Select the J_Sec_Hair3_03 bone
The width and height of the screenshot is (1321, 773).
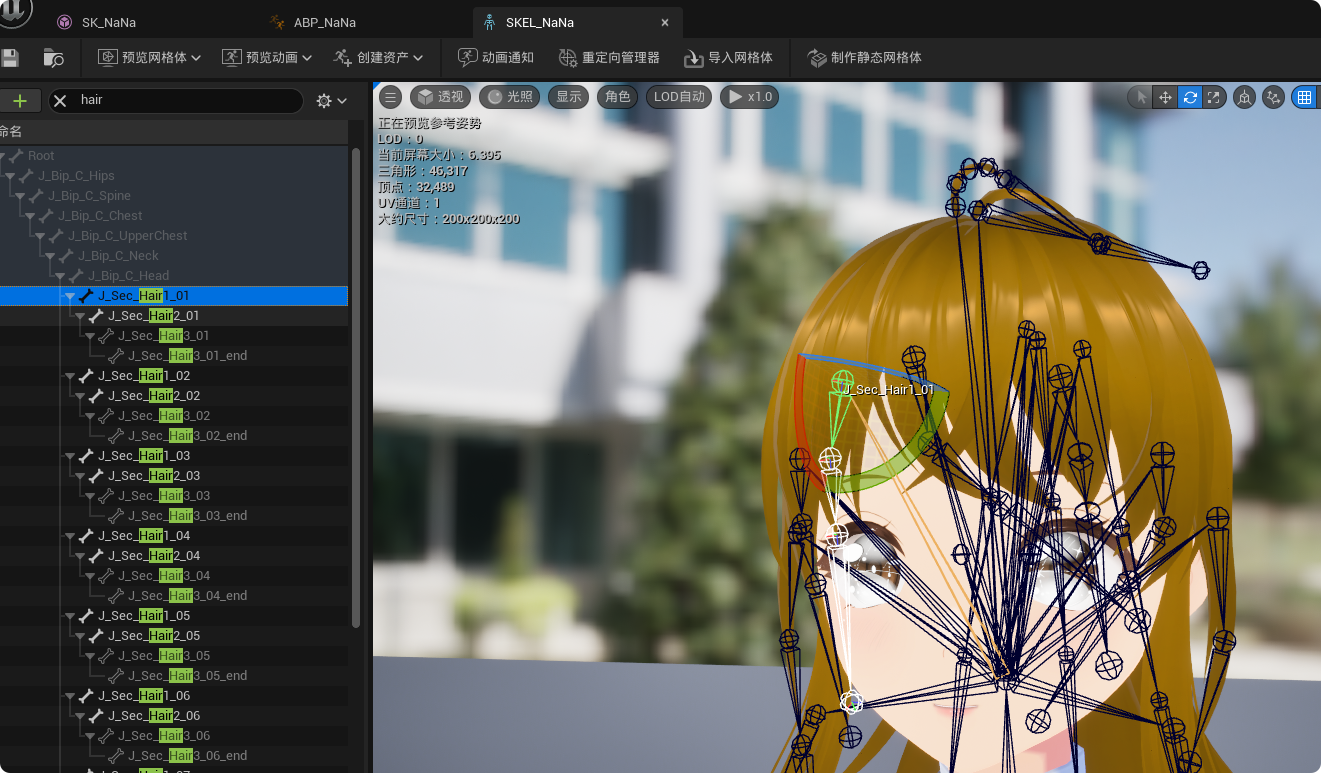point(164,496)
